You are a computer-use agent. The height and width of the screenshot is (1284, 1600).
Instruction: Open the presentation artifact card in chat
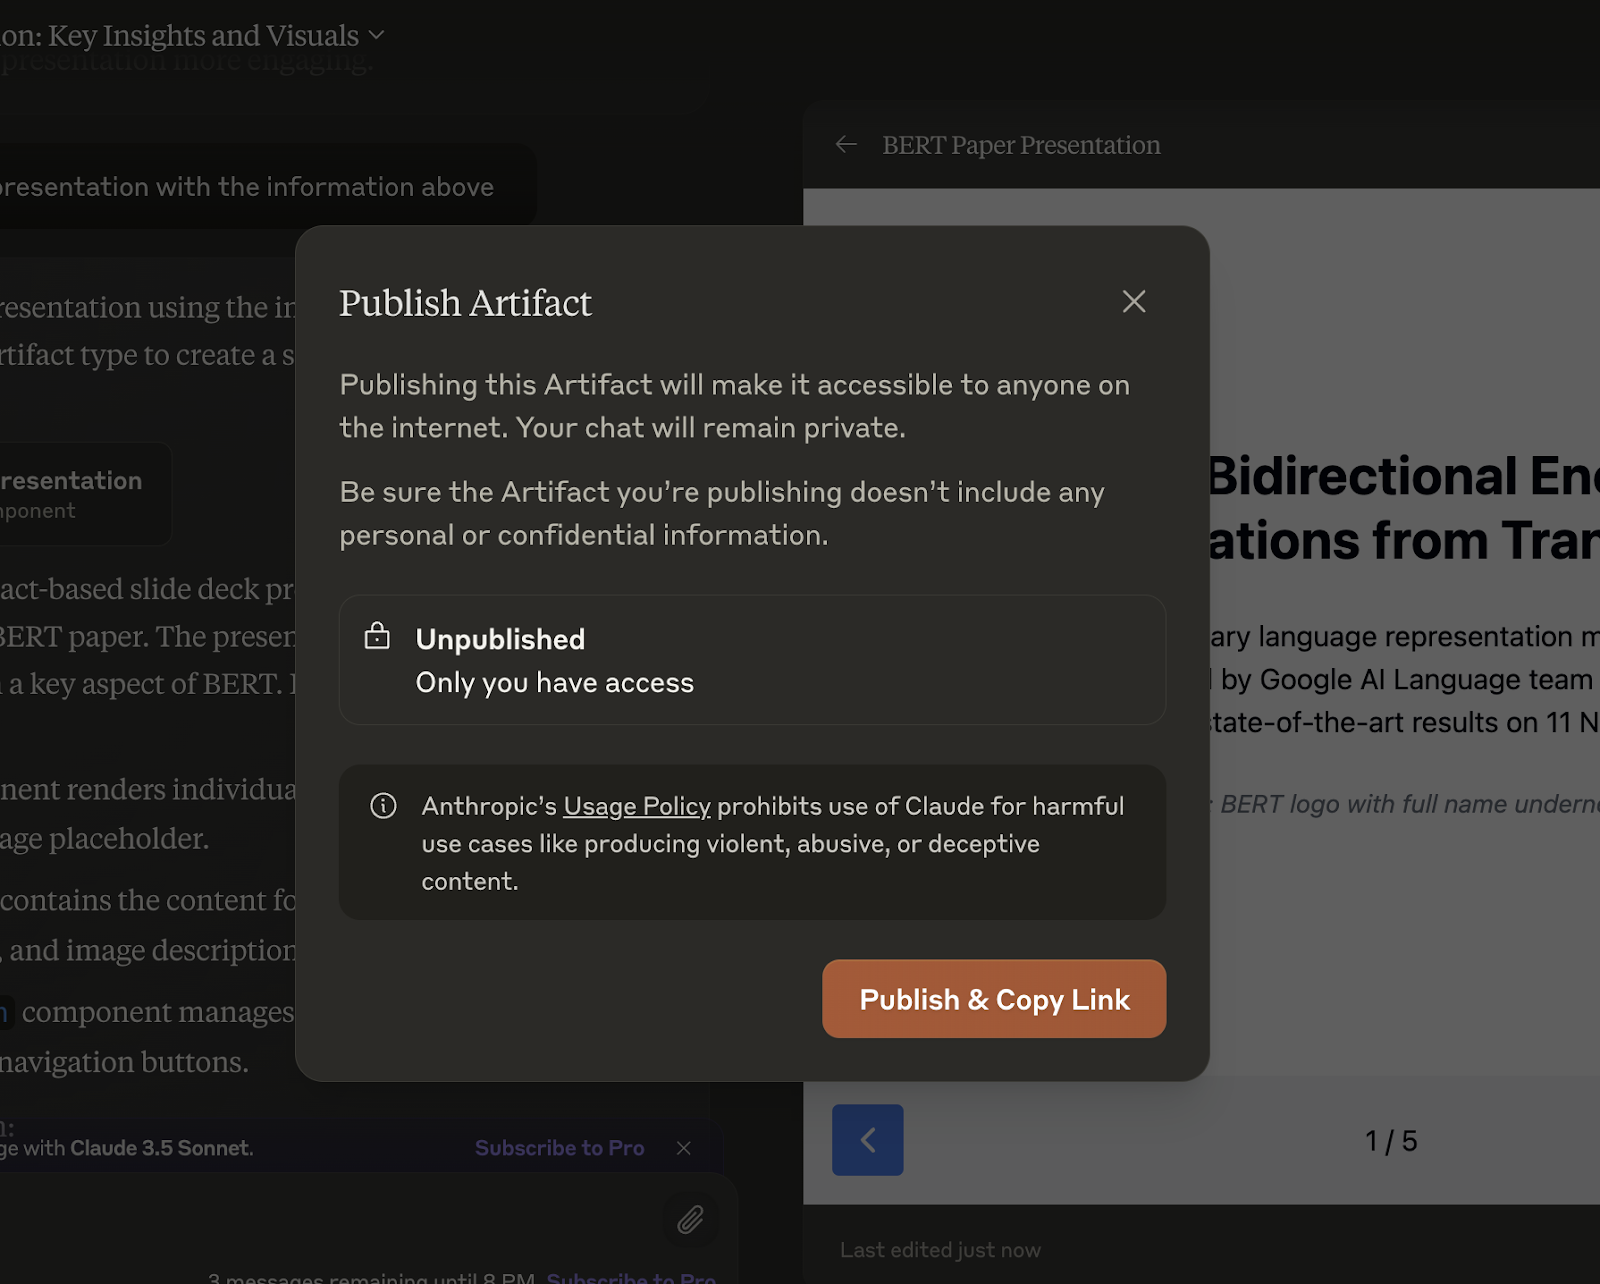pyautogui.click(x=85, y=494)
